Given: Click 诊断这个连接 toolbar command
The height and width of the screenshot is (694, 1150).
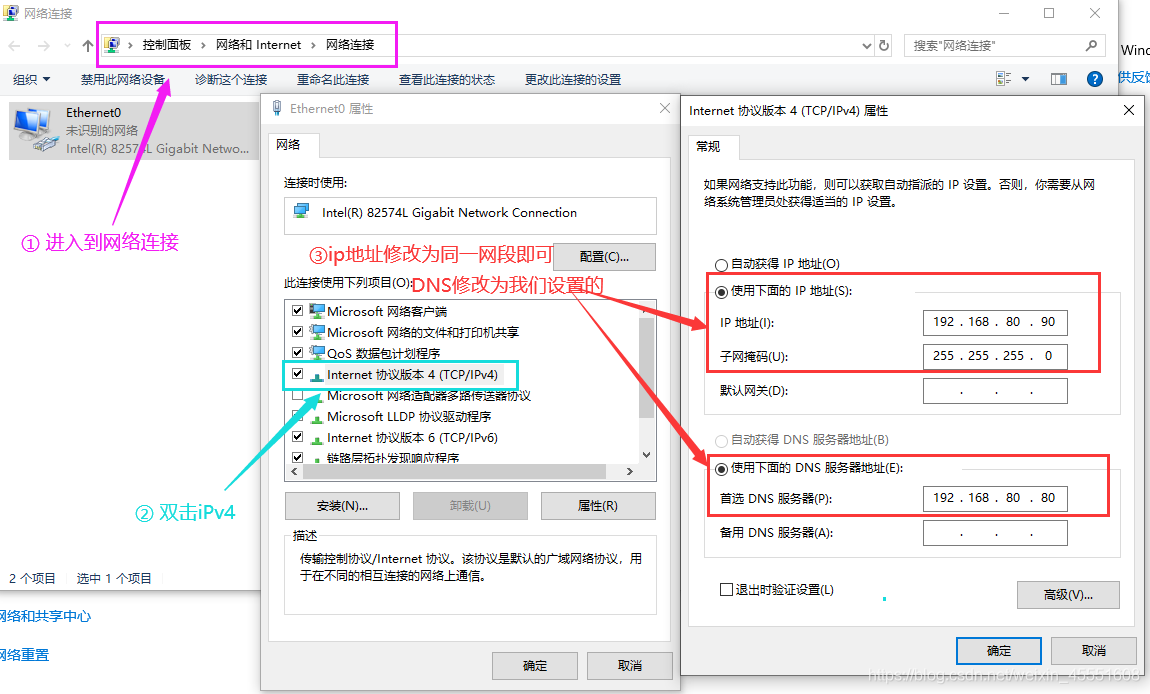Looking at the screenshot, I should coord(230,79).
